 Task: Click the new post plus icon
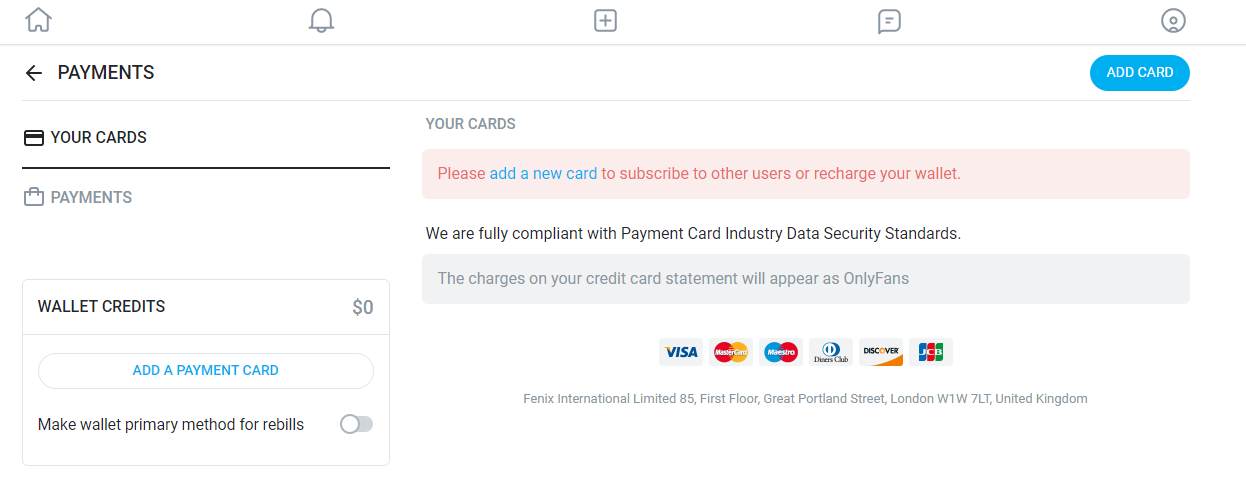[x=605, y=20]
